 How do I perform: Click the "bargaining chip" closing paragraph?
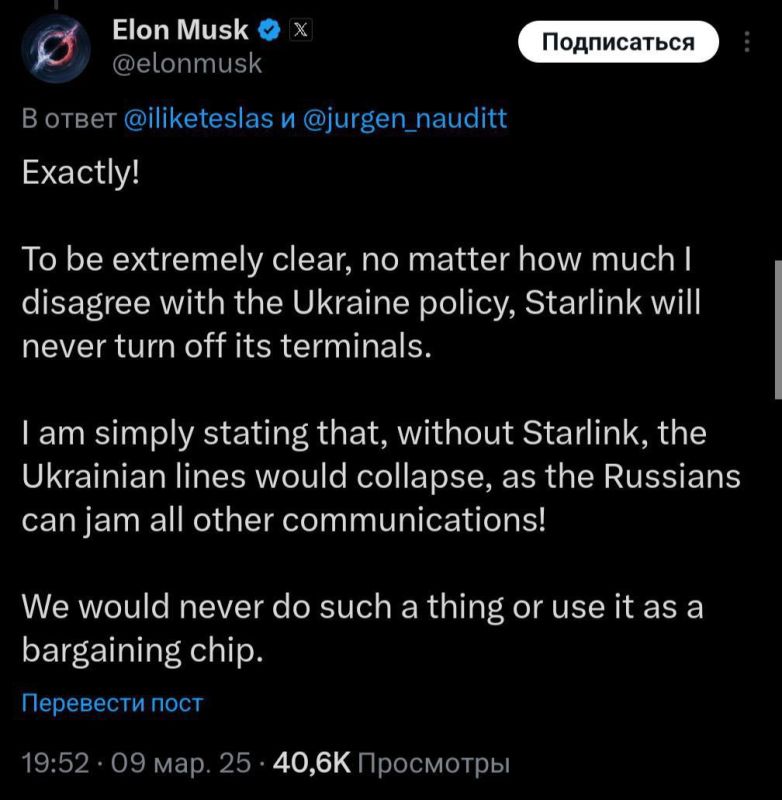coord(360,630)
